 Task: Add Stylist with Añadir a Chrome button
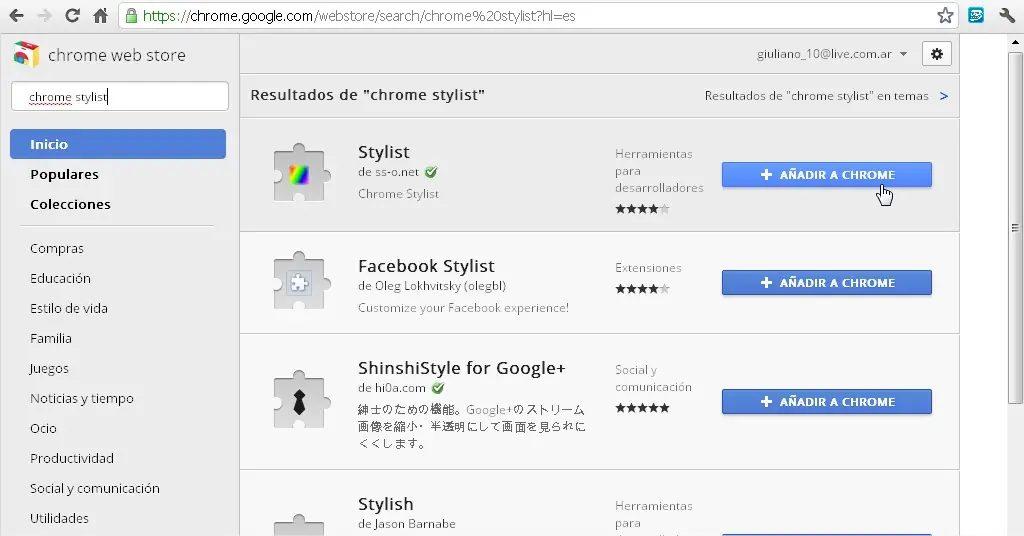click(827, 175)
